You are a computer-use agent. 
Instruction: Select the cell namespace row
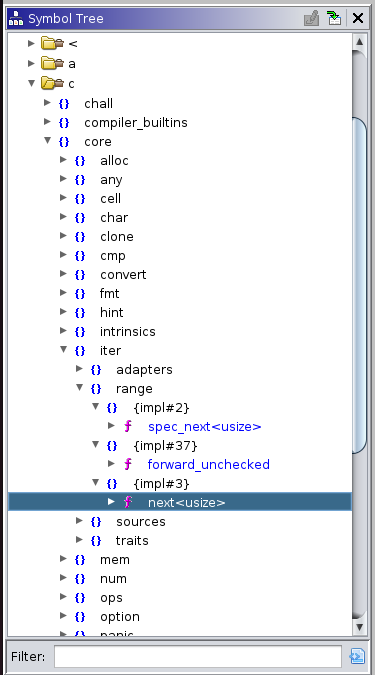coord(110,198)
